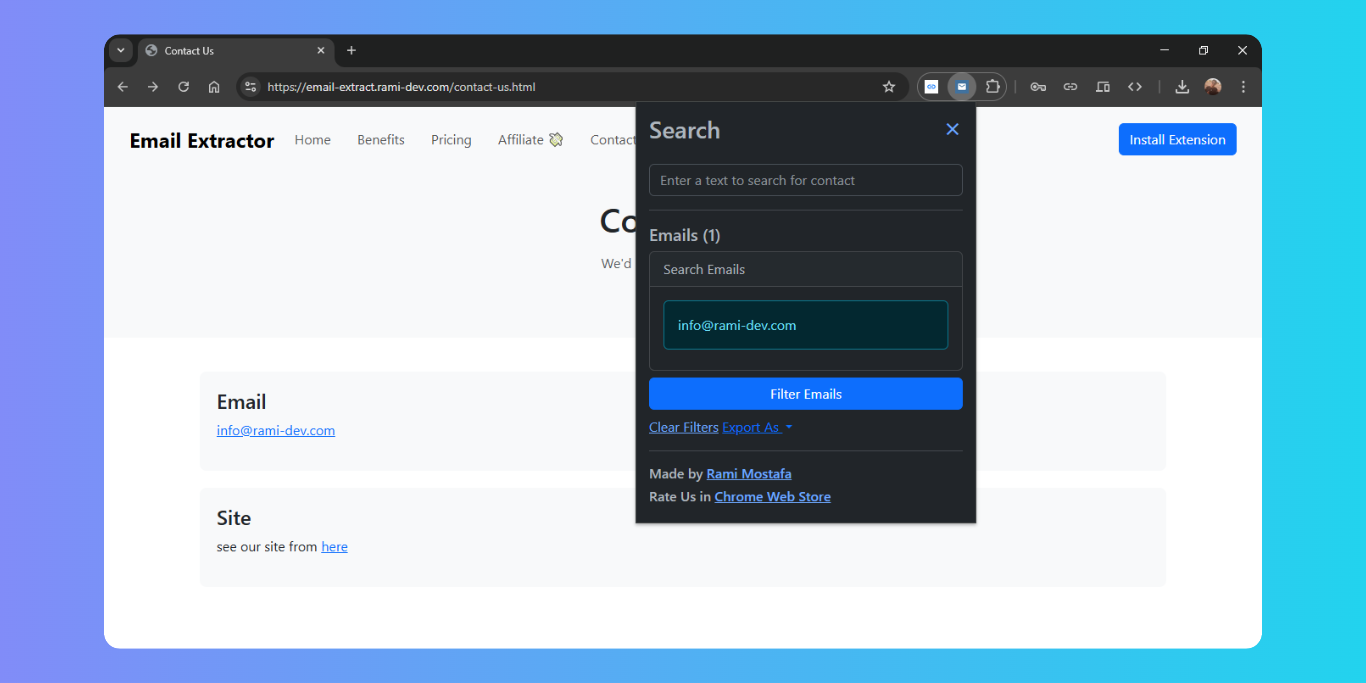Close the Contact Us browser tab
This screenshot has height=683, width=1366.
[321, 50]
